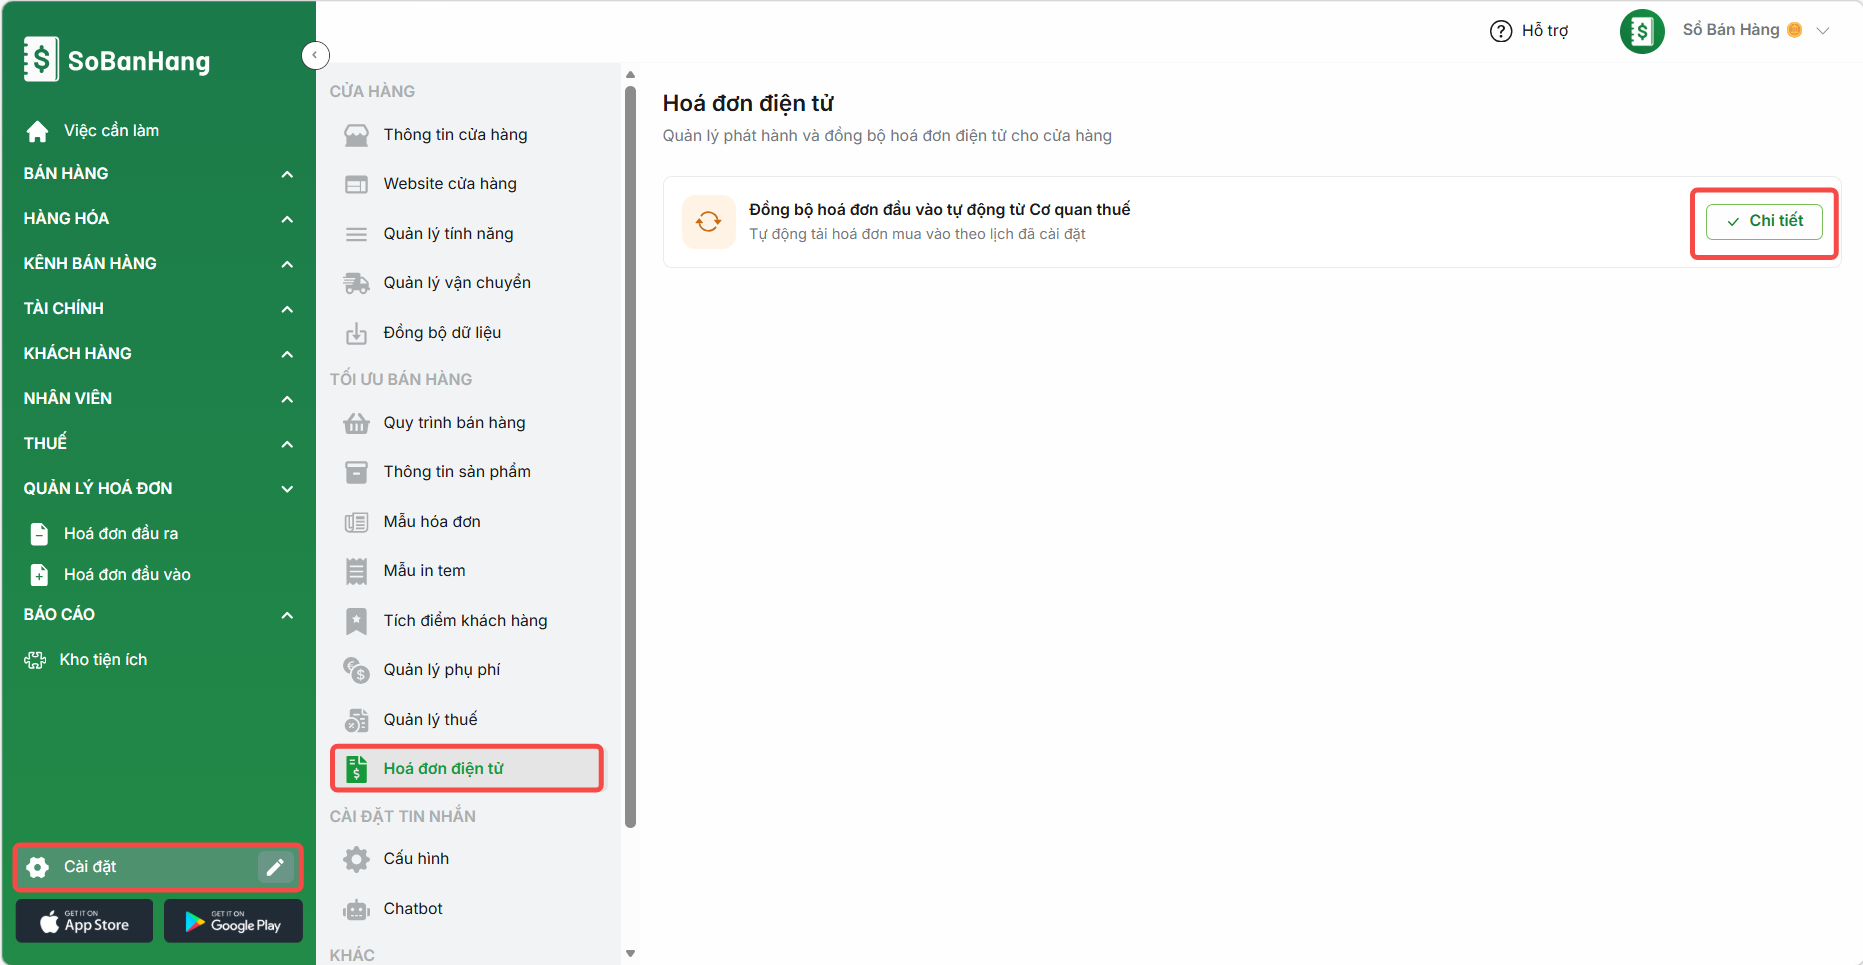The image size is (1863, 965).
Task: Open the account dropdown arrow next to Sổ Bán Hàng
Action: click(x=1822, y=31)
